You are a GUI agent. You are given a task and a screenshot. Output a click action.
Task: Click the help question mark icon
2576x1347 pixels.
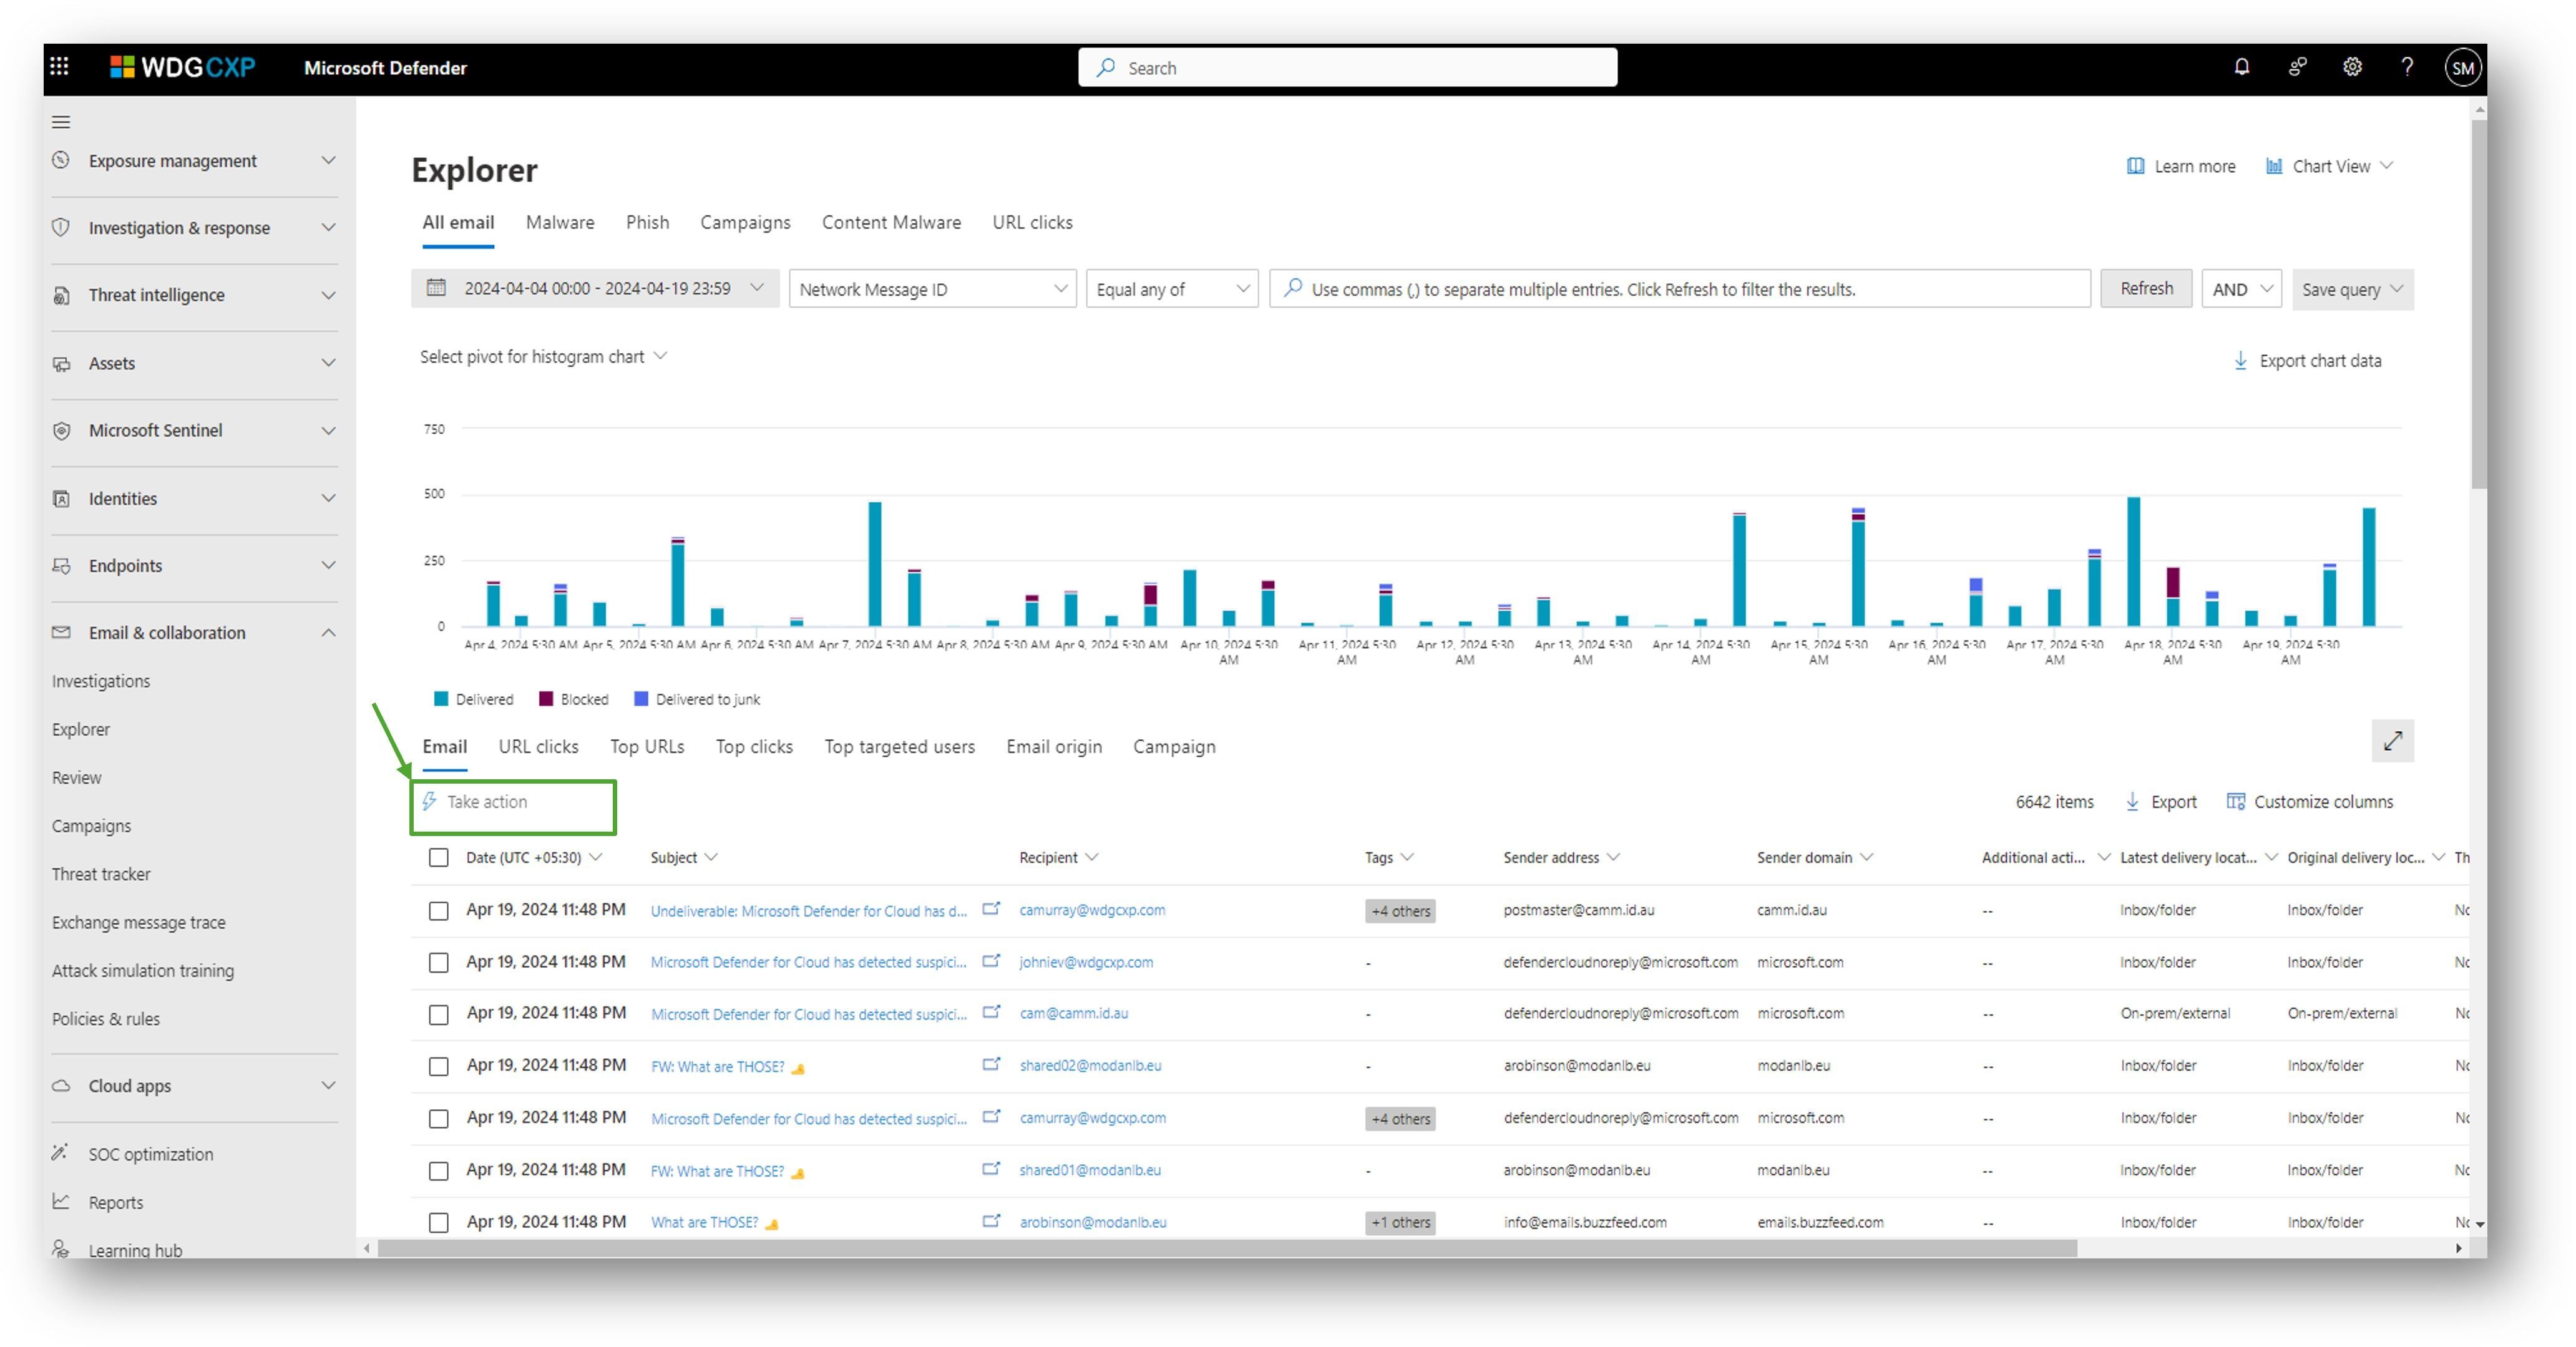2407,67
